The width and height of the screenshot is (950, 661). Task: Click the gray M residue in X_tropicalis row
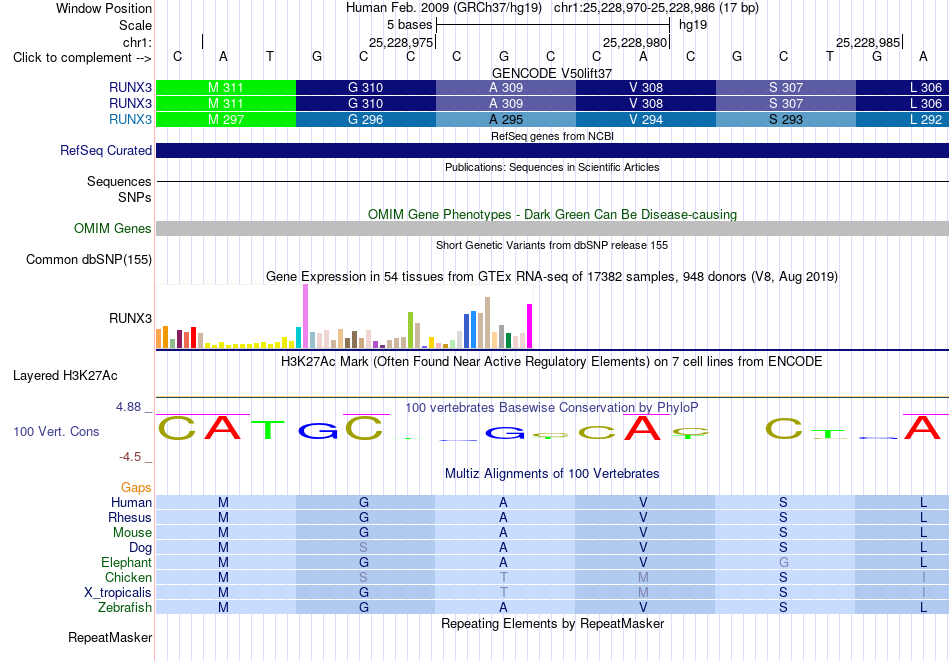[x=643, y=593]
